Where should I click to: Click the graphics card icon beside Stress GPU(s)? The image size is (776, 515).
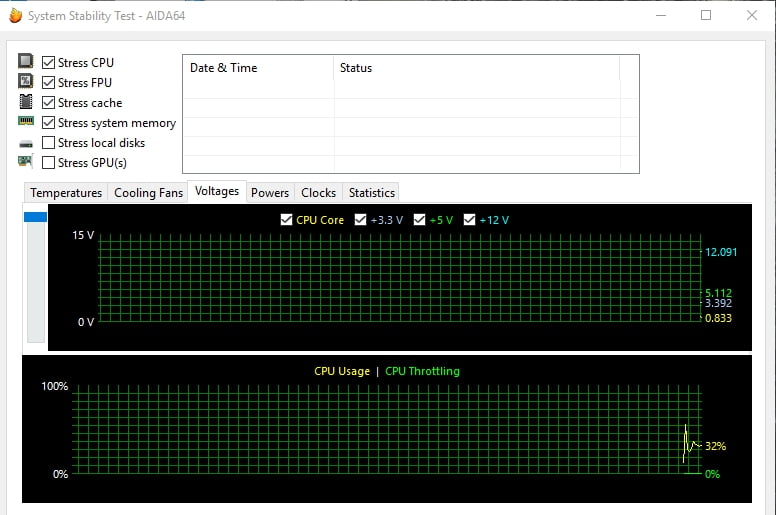coord(26,161)
